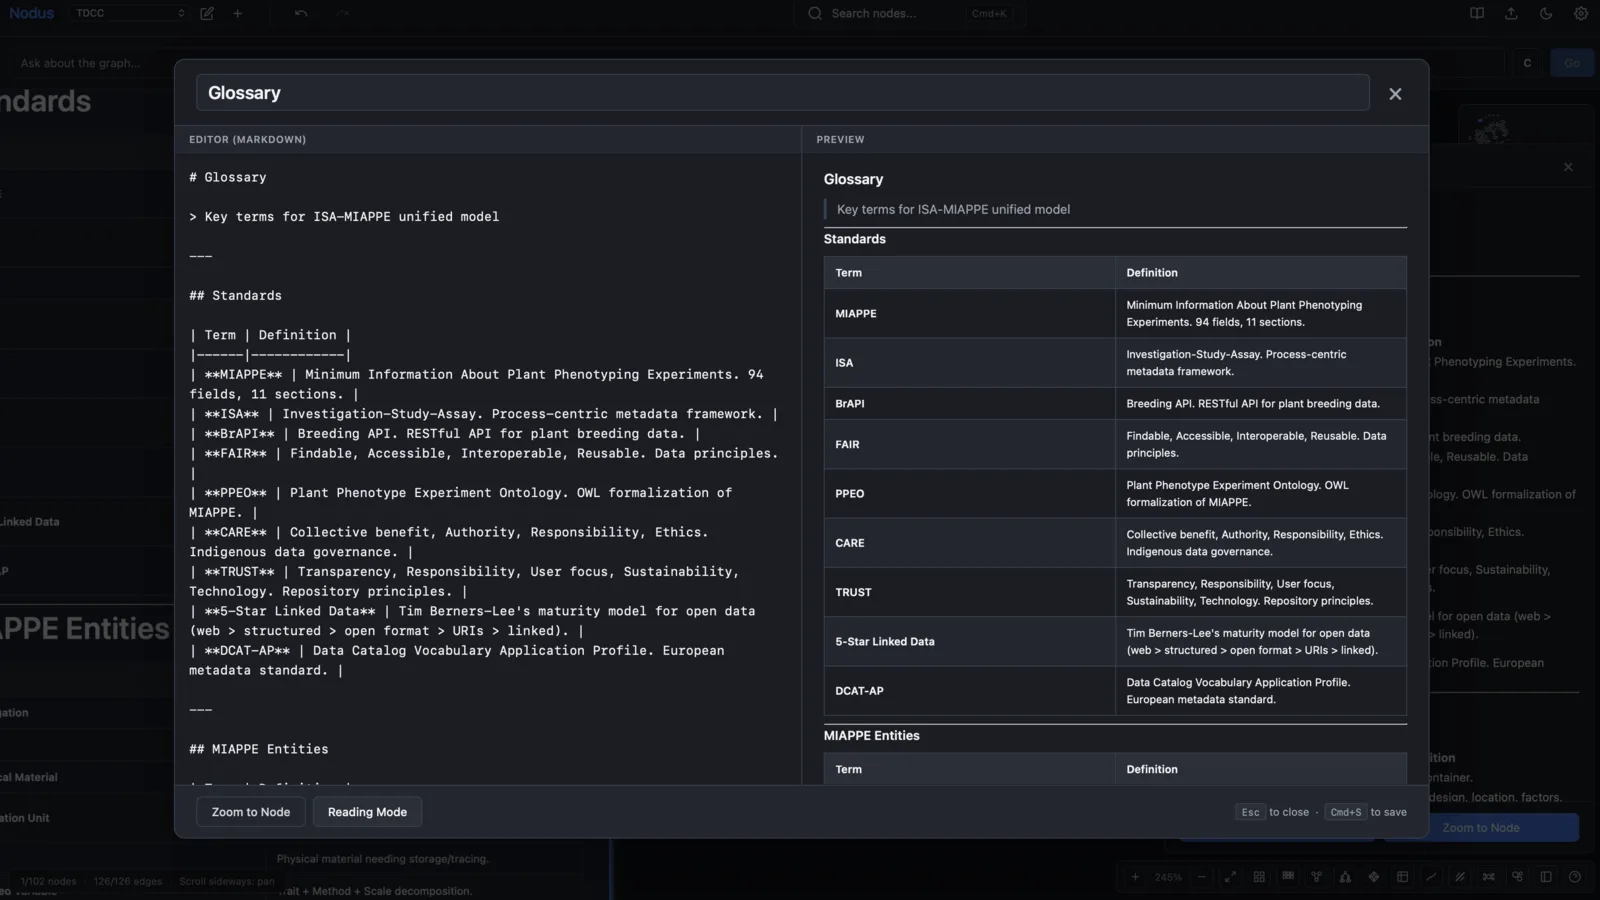Click the '## MIAPPE Entities' line in the editor
Viewport: 1600px width, 900px height.
tap(259, 749)
